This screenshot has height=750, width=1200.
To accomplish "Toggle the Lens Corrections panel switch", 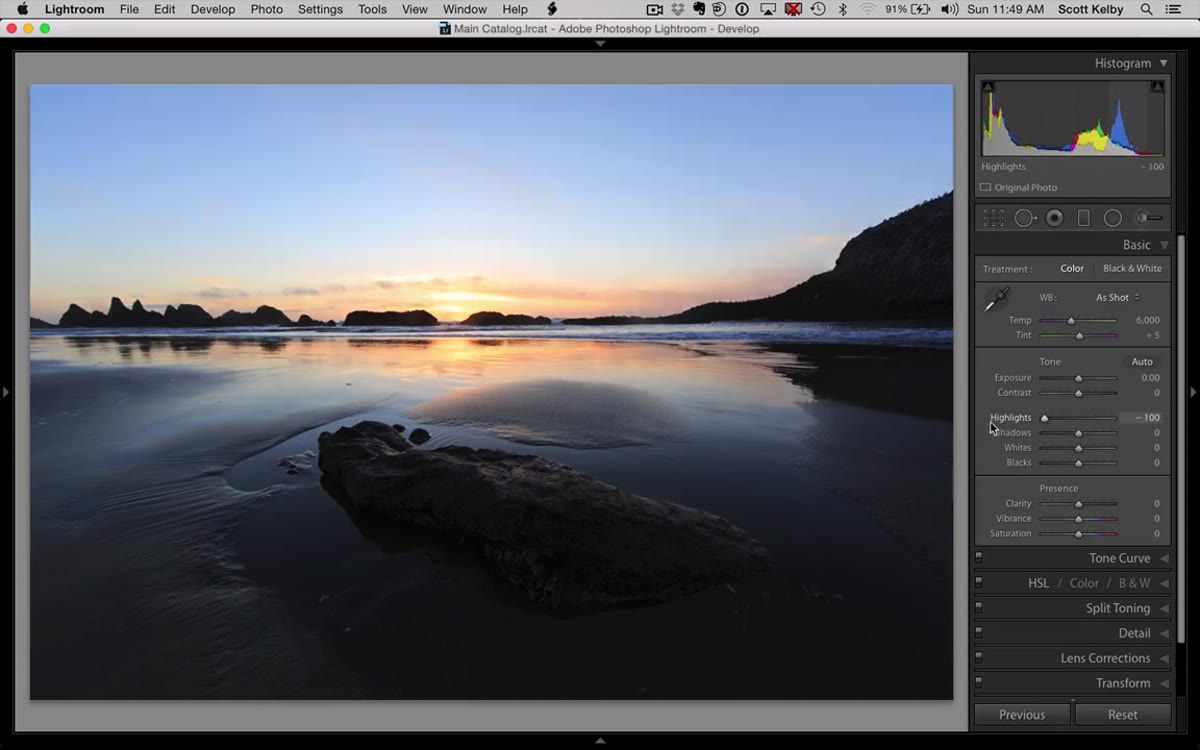I will point(979,658).
